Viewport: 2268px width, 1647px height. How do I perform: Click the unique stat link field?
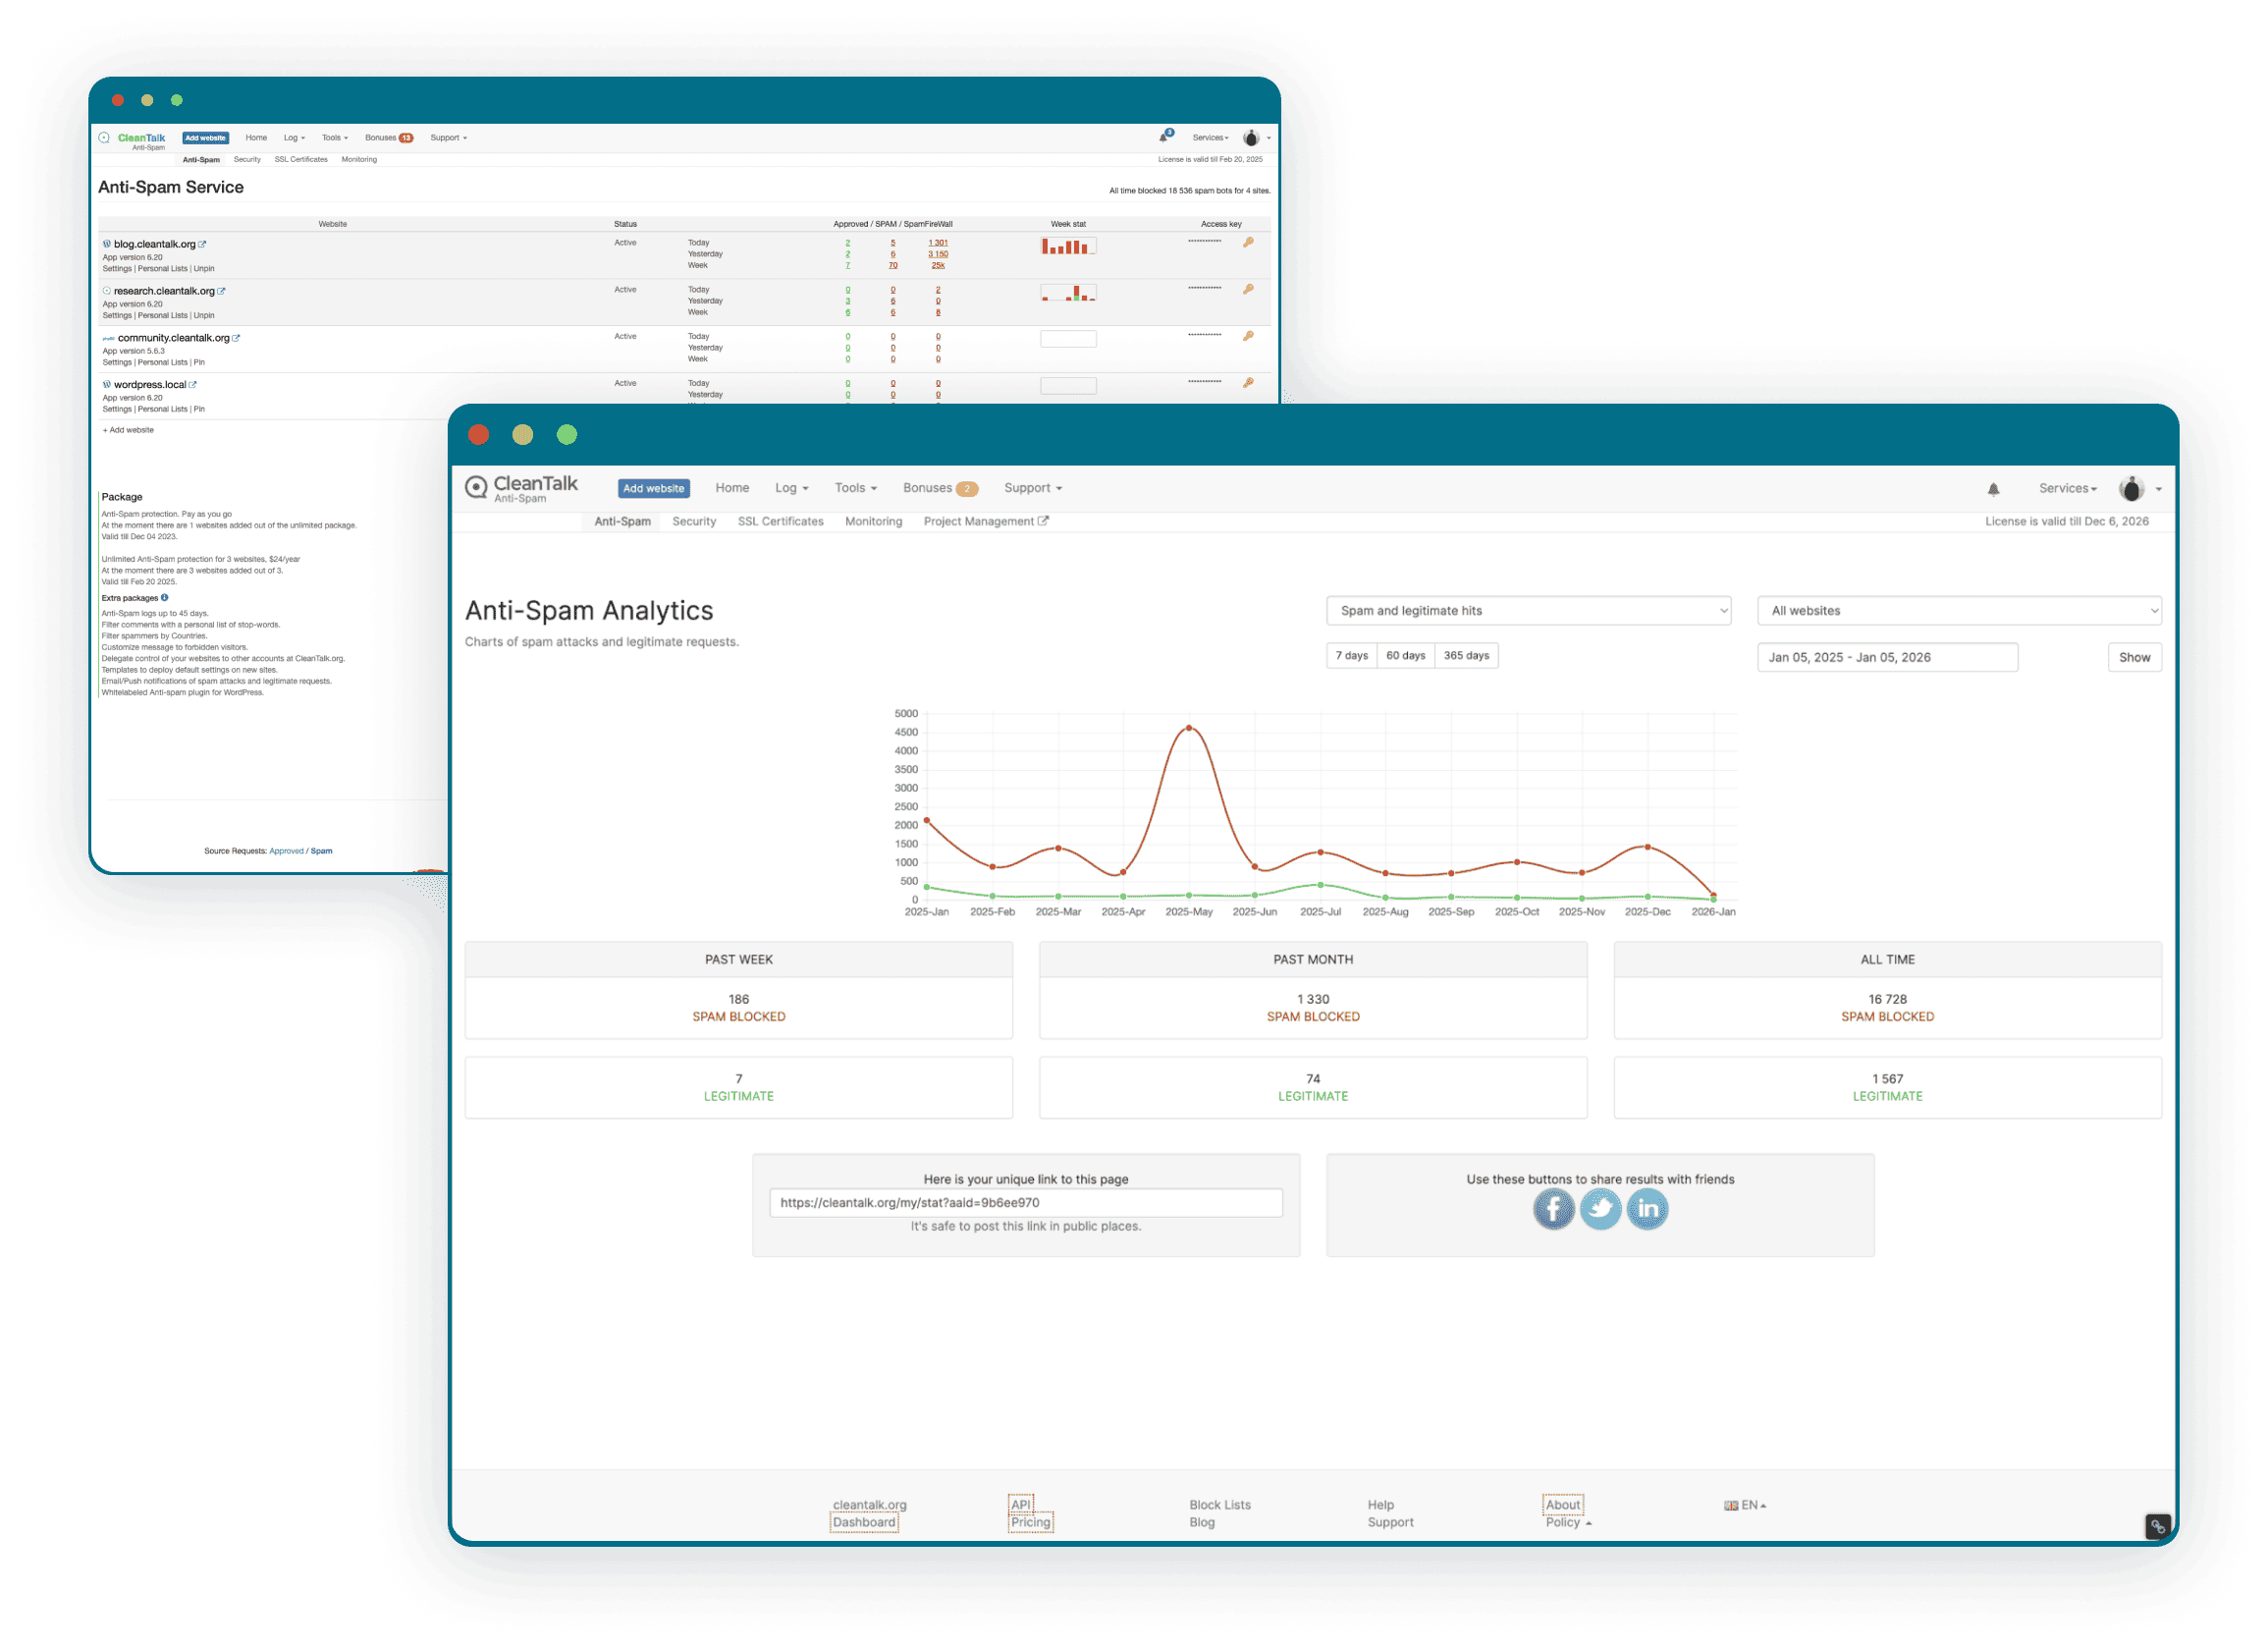click(1025, 1203)
